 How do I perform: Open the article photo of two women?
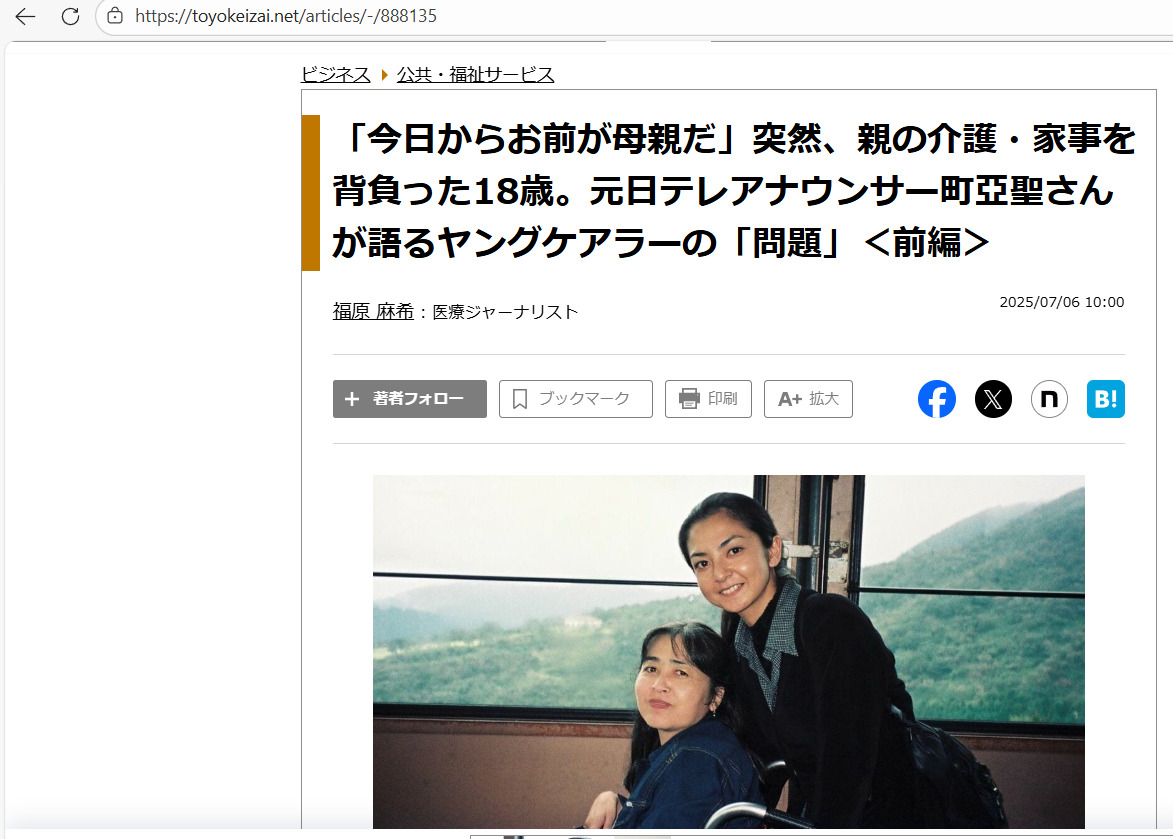click(729, 651)
